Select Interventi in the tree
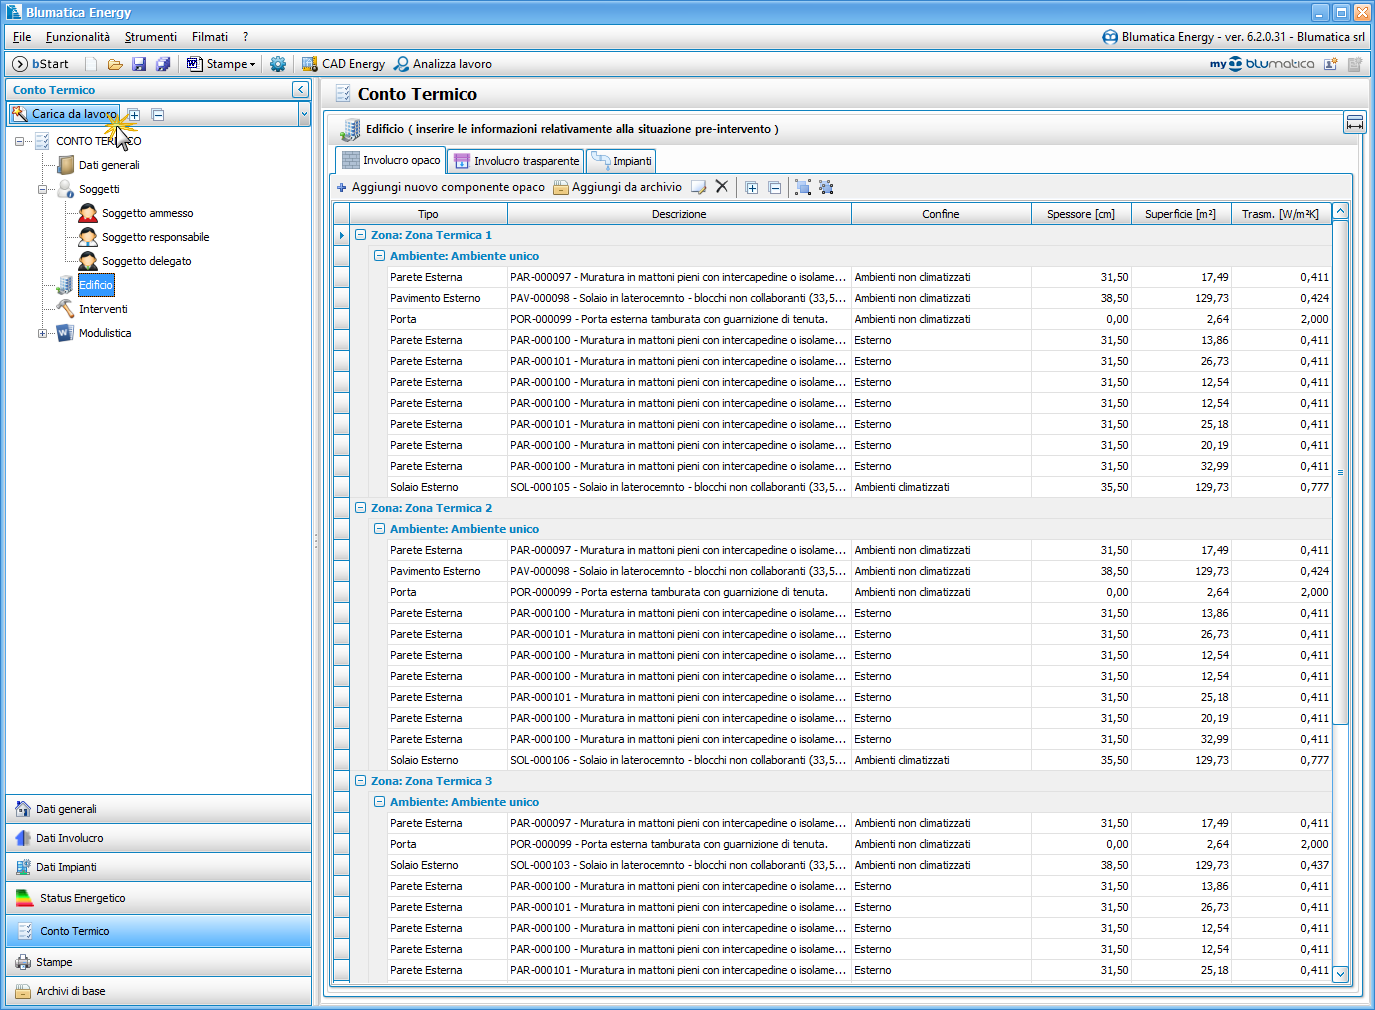 [x=103, y=309]
